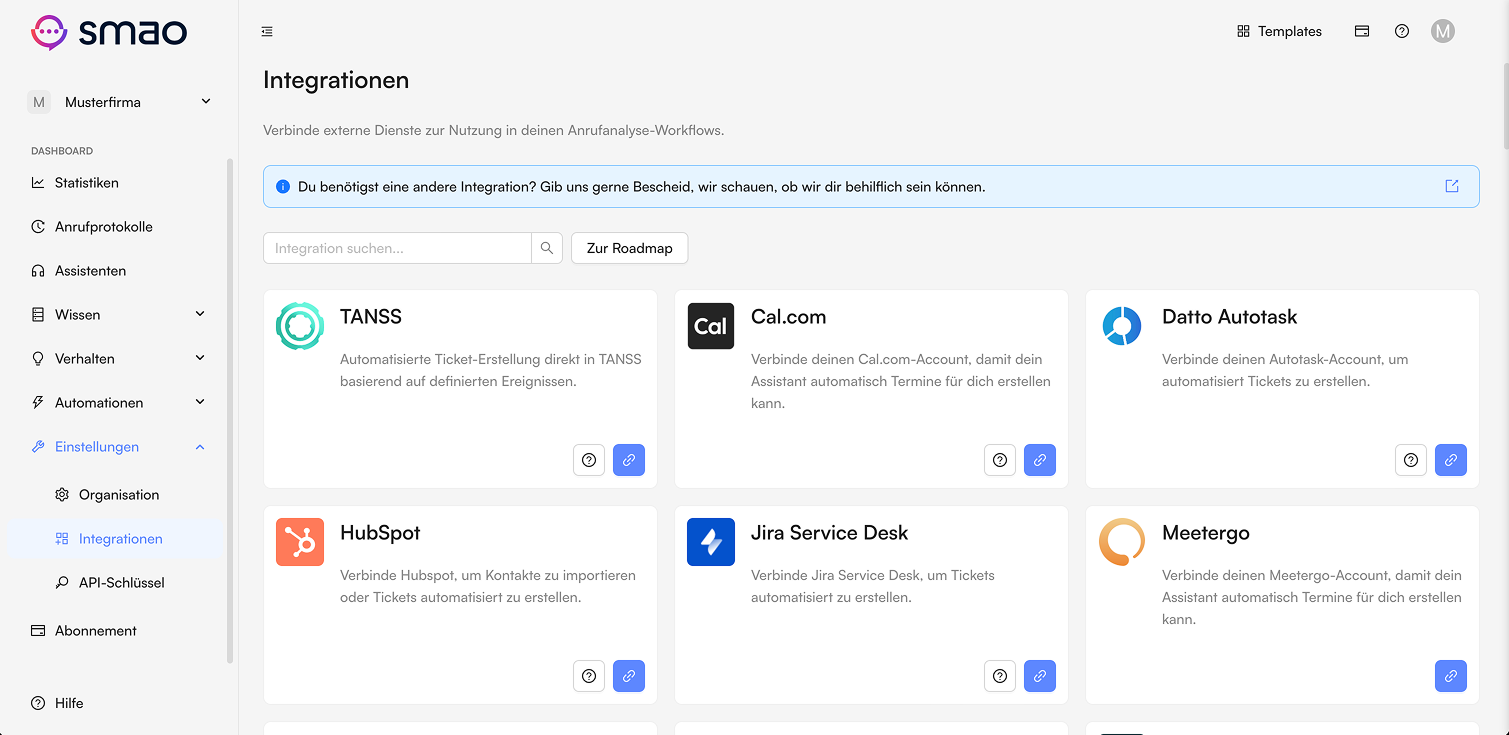Connect the HubSpot integration via link button
The height and width of the screenshot is (735, 1509).
point(629,676)
